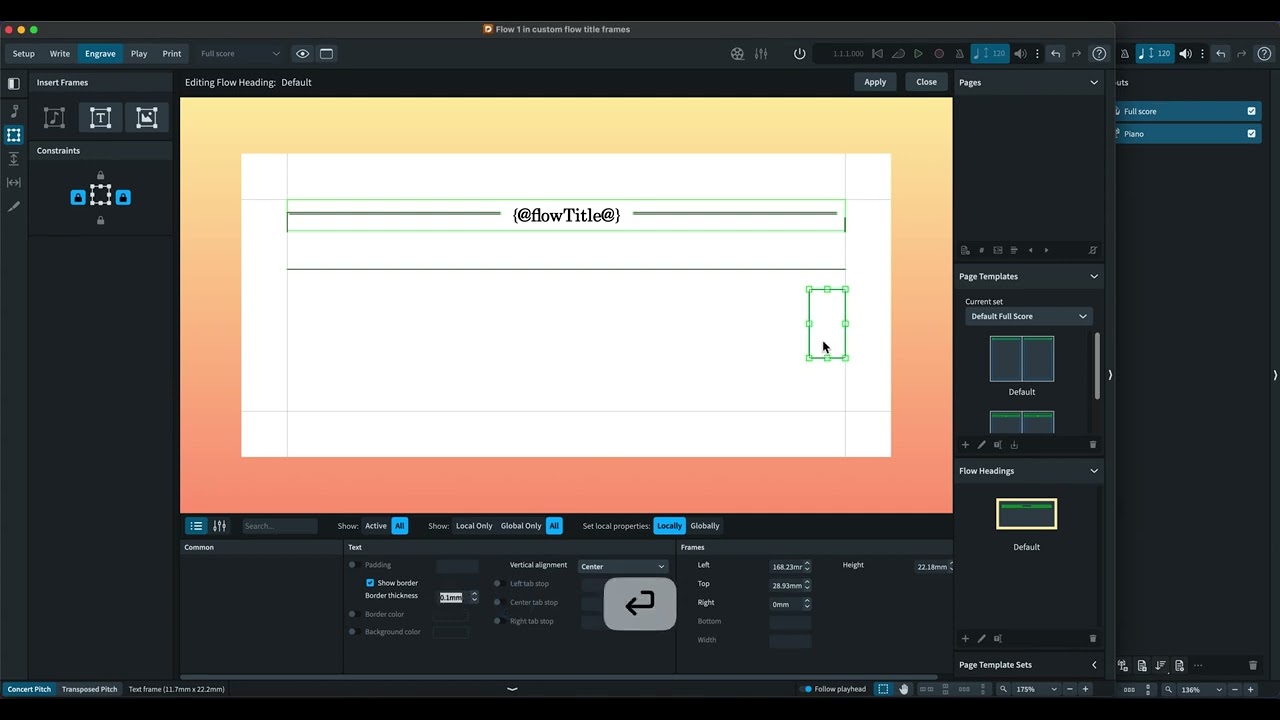
Task: Click the Close button in editor
Action: 926,82
